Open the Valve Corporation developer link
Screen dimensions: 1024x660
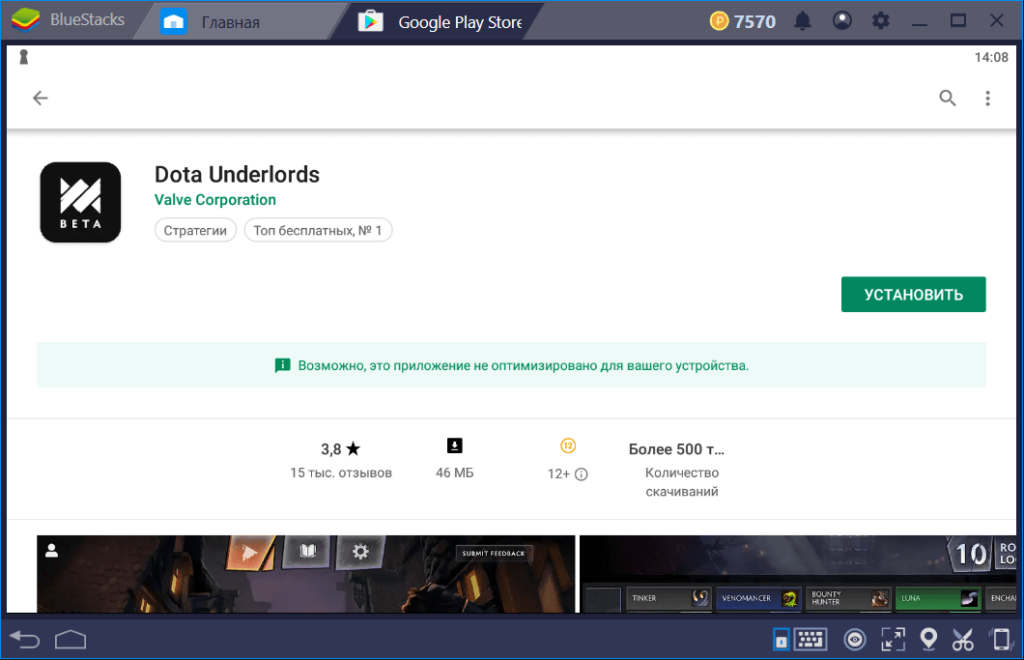click(215, 200)
